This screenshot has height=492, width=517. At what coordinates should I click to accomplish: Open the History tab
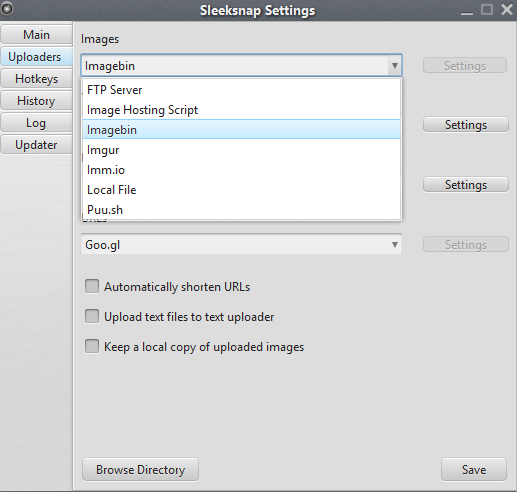tap(36, 101)
